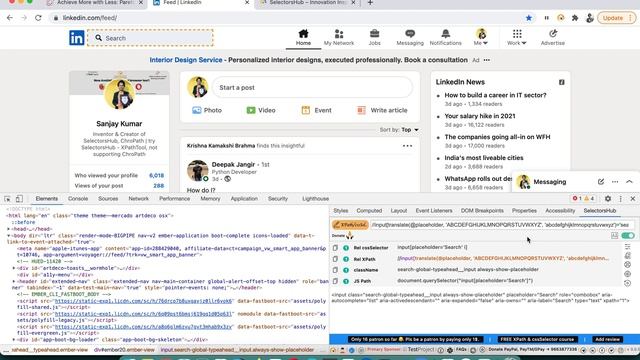
Task: Click the Start a post field
Action: pos(312,87)
